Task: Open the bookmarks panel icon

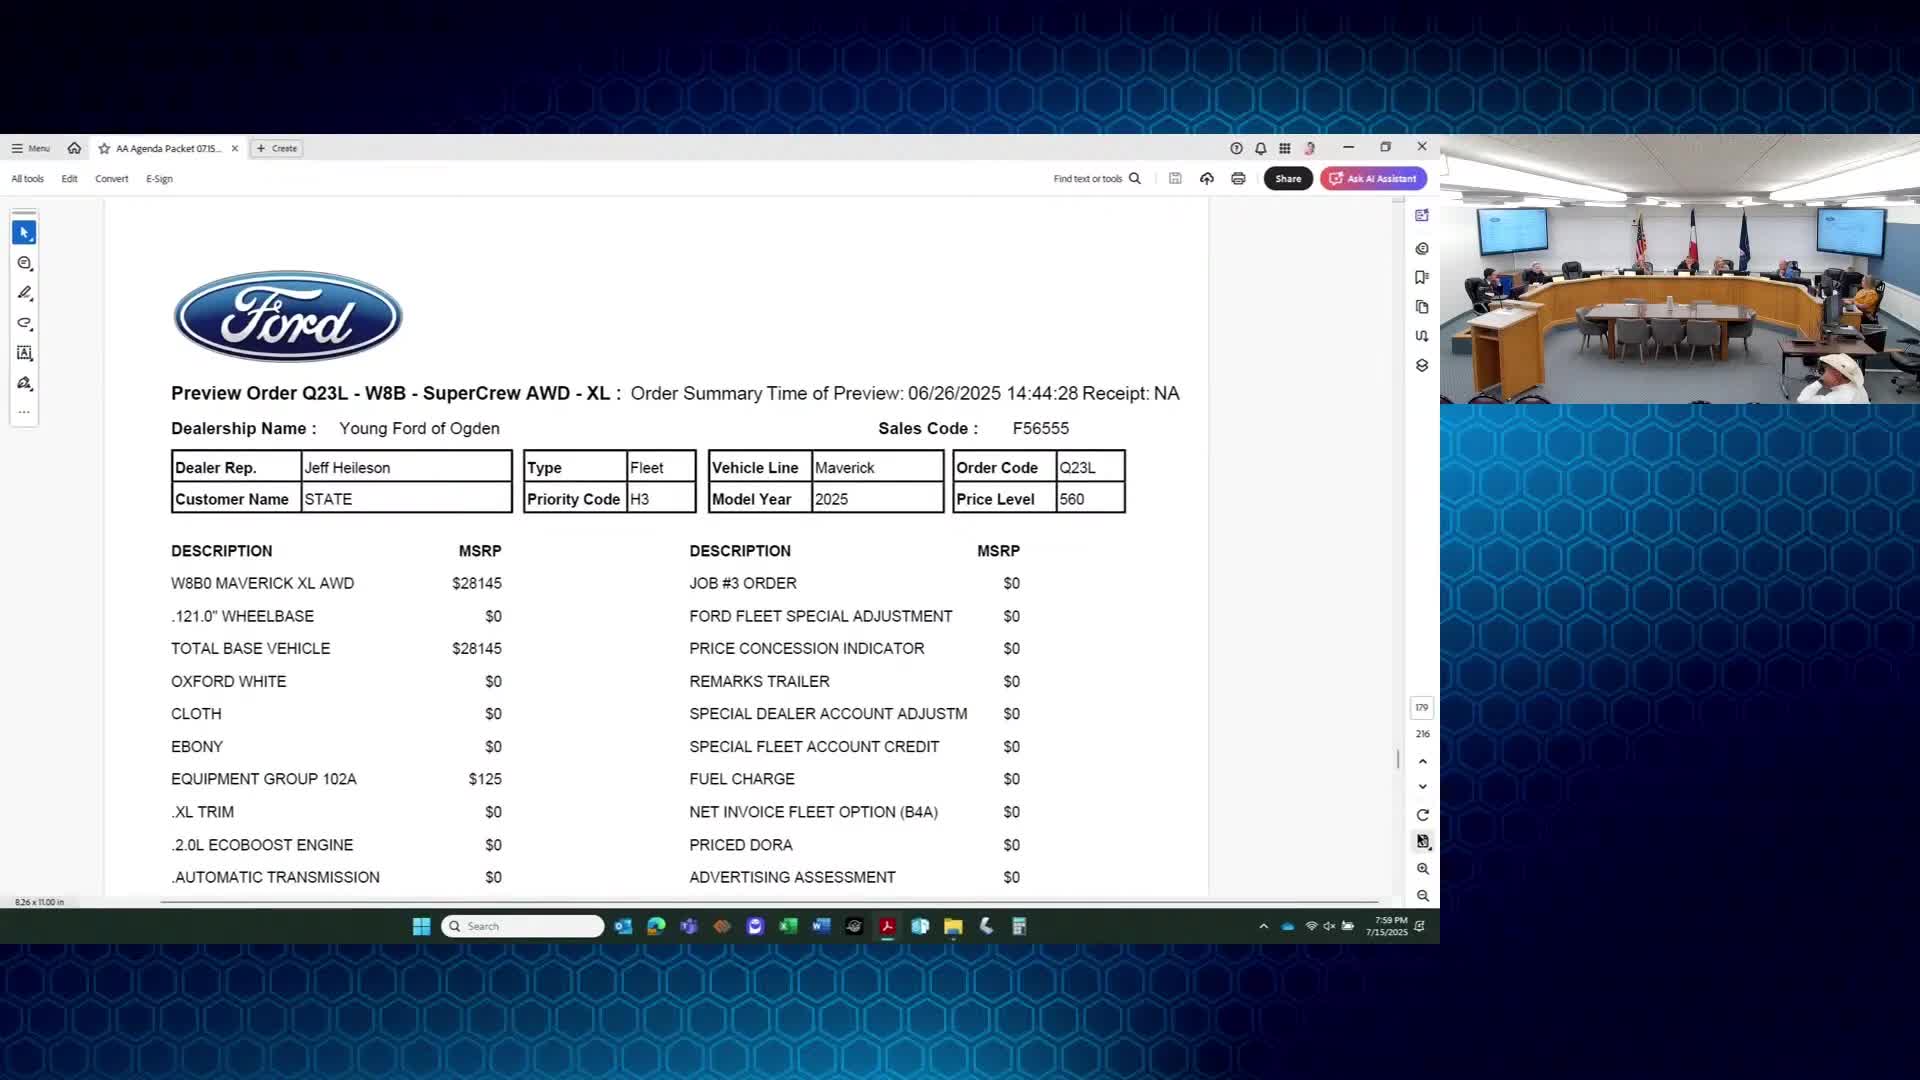Action: (x=1422, y=277)
